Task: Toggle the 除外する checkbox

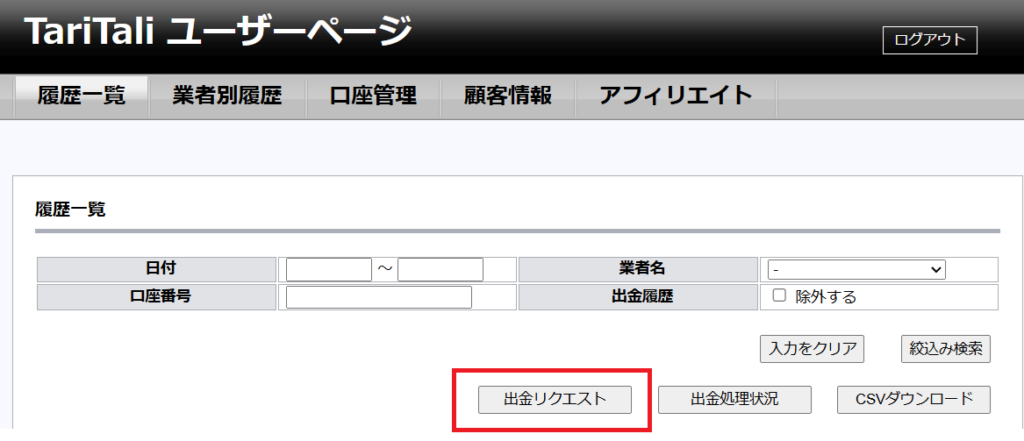Action: coord(778,295)
